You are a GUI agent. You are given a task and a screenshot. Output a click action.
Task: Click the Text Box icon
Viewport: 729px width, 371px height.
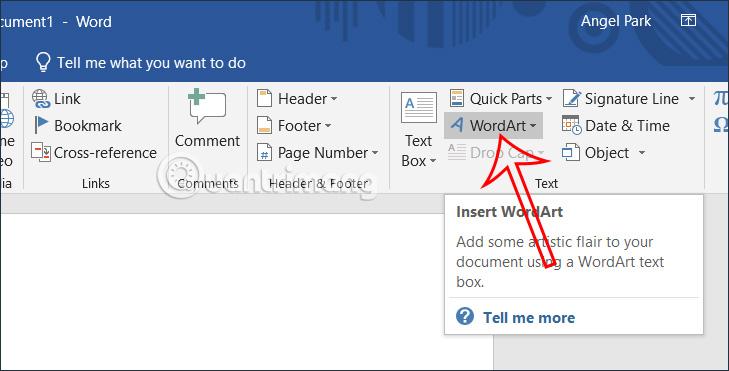click(x=418, y=107)
